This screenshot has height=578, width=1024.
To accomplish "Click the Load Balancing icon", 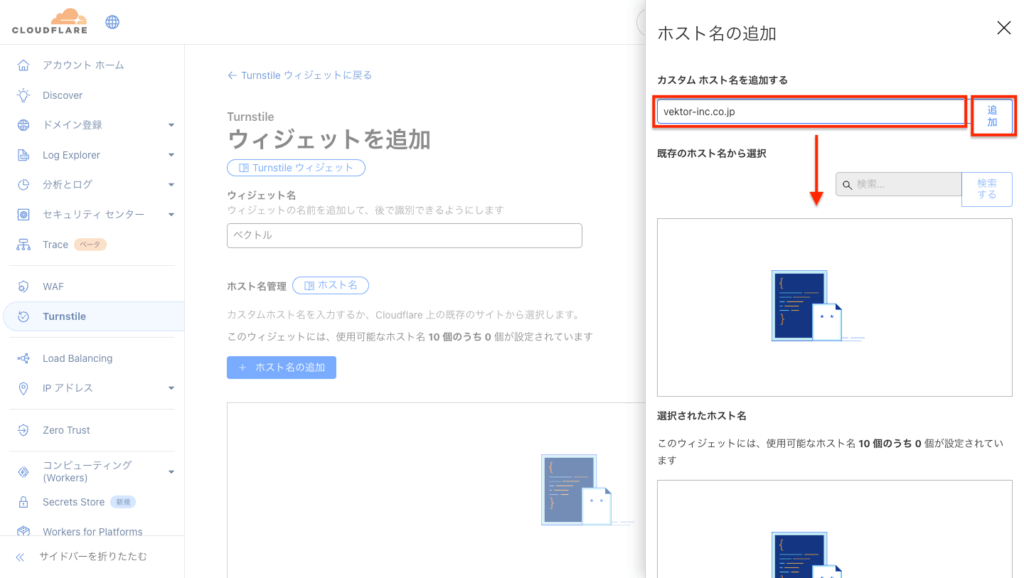I will coord(24,359).
